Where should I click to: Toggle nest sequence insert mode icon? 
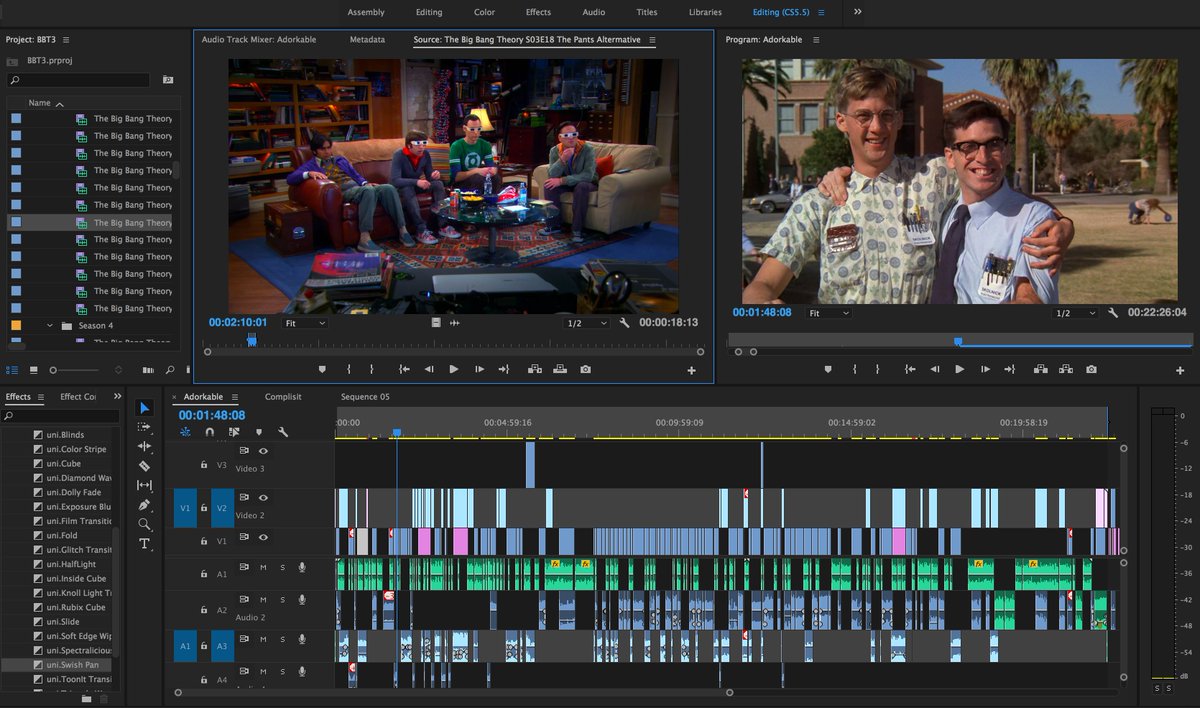pyautogui.click(x=185, y=432)
